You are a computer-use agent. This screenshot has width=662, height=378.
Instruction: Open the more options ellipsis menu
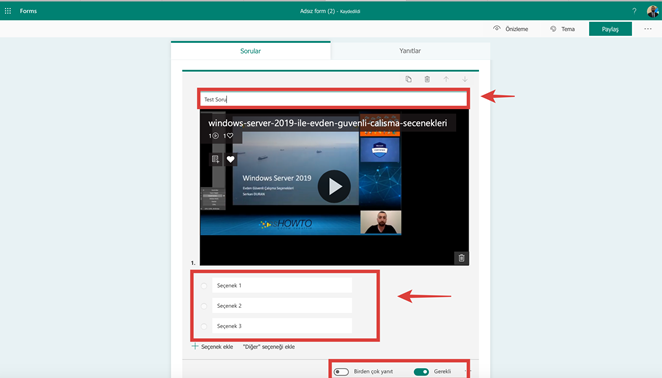pyautogui.click(x=648, y=29)
